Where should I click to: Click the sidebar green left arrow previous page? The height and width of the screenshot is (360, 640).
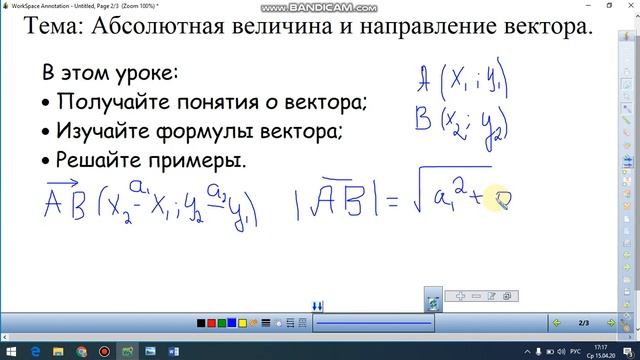(627, 254)
